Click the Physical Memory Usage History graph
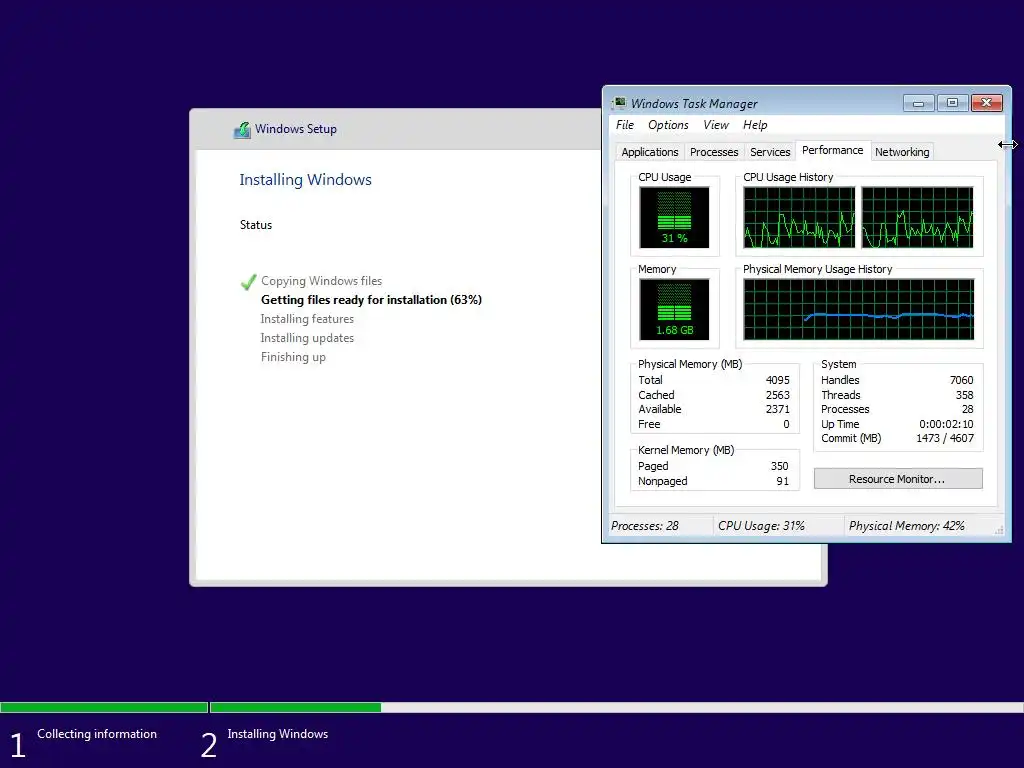Viewport: 1024px width, 768px height. pos(859,310)
